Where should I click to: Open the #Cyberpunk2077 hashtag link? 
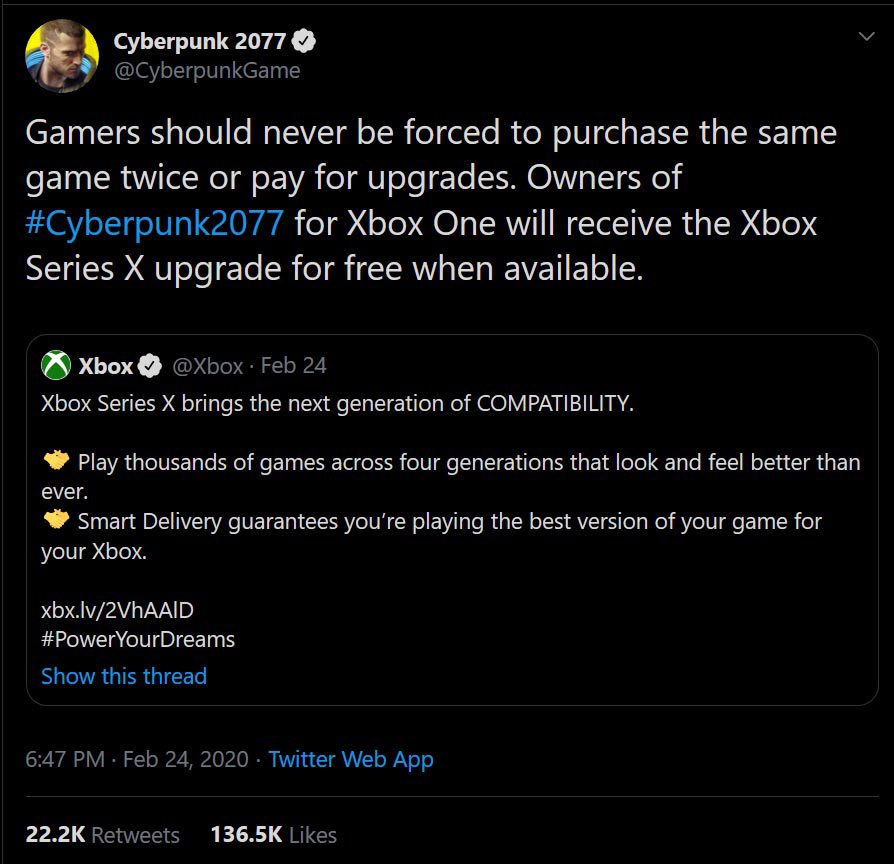(x=154, y=222)
